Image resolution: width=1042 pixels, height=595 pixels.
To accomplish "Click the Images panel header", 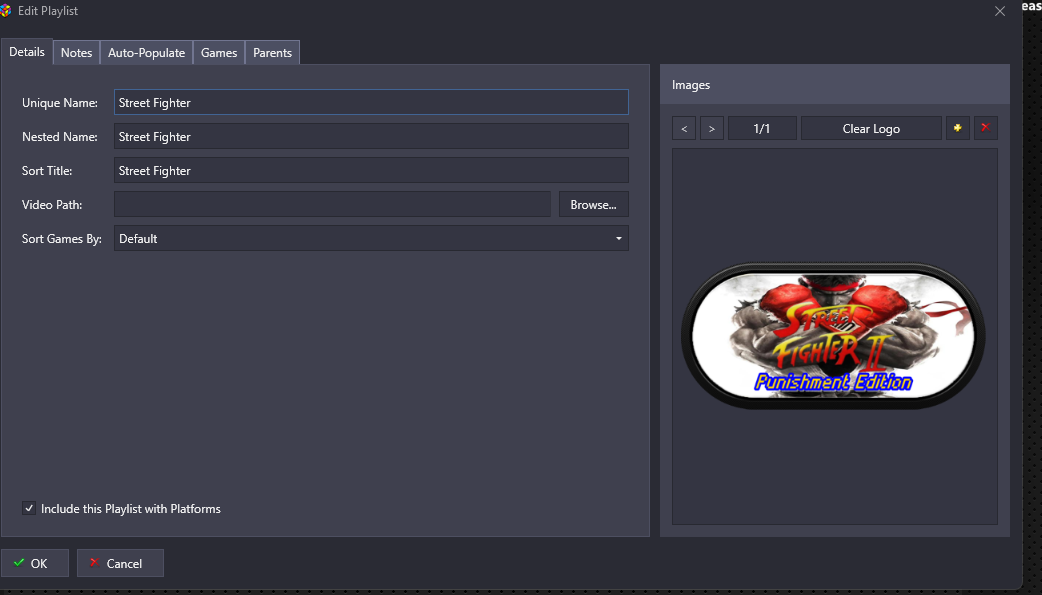I will [835, 84].
